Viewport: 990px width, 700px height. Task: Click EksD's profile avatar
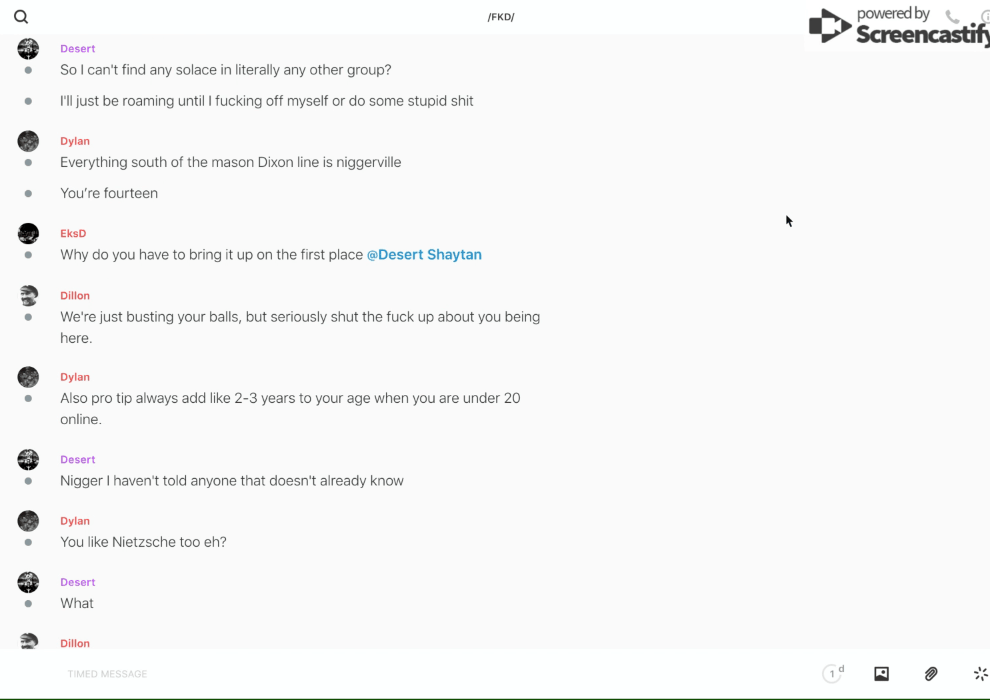(28, 234)
